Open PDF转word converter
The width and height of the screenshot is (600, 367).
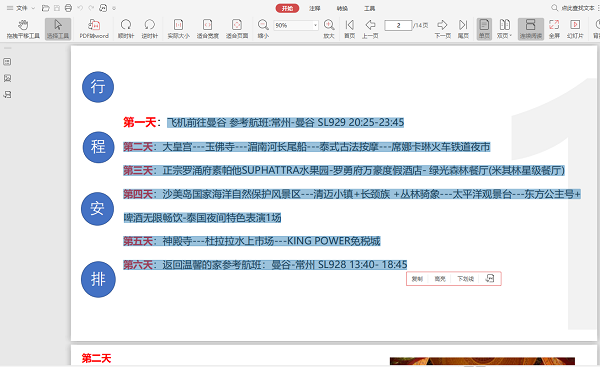94,29
